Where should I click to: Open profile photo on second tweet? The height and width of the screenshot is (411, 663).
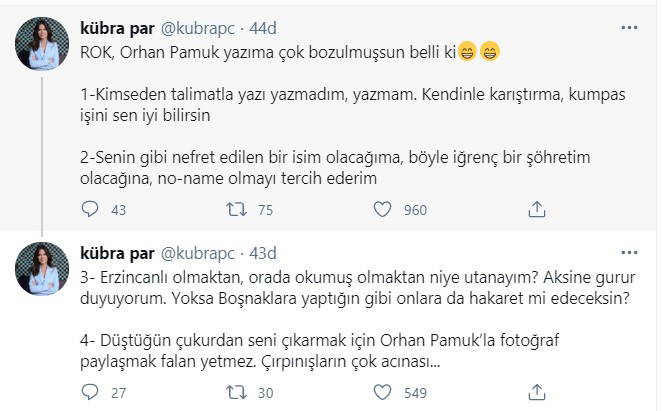[41, 263]
